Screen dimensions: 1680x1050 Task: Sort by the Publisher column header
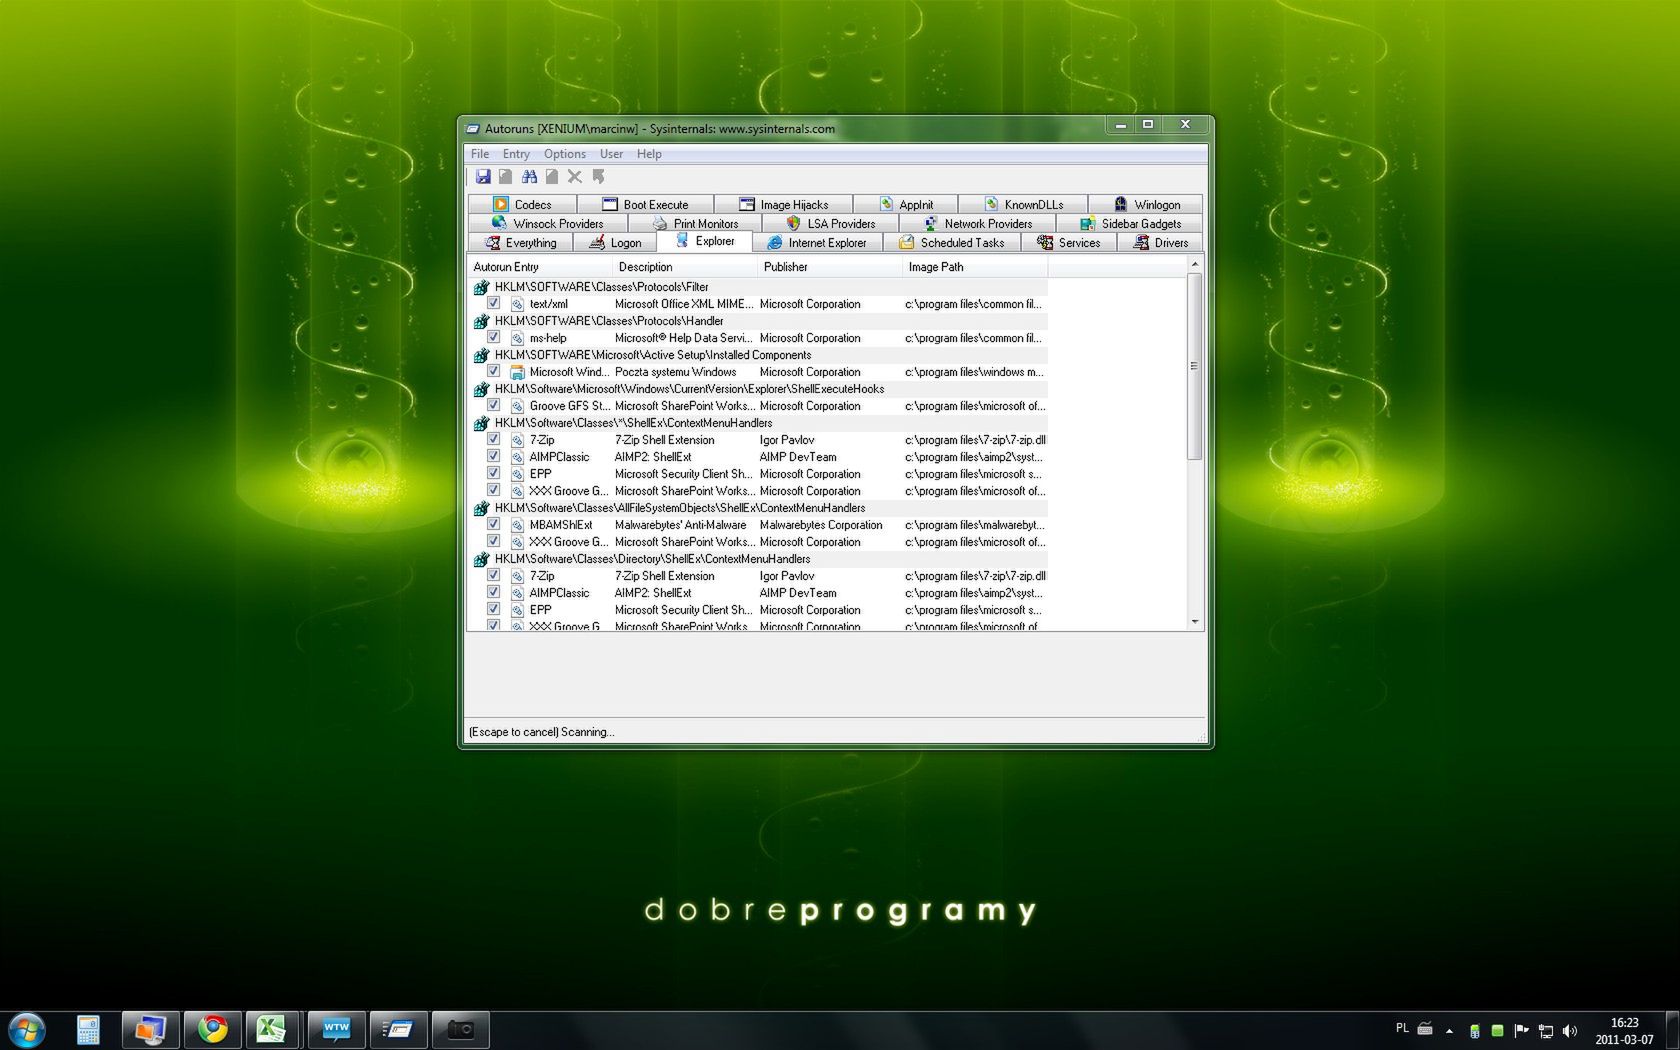(x=830, y=267)
